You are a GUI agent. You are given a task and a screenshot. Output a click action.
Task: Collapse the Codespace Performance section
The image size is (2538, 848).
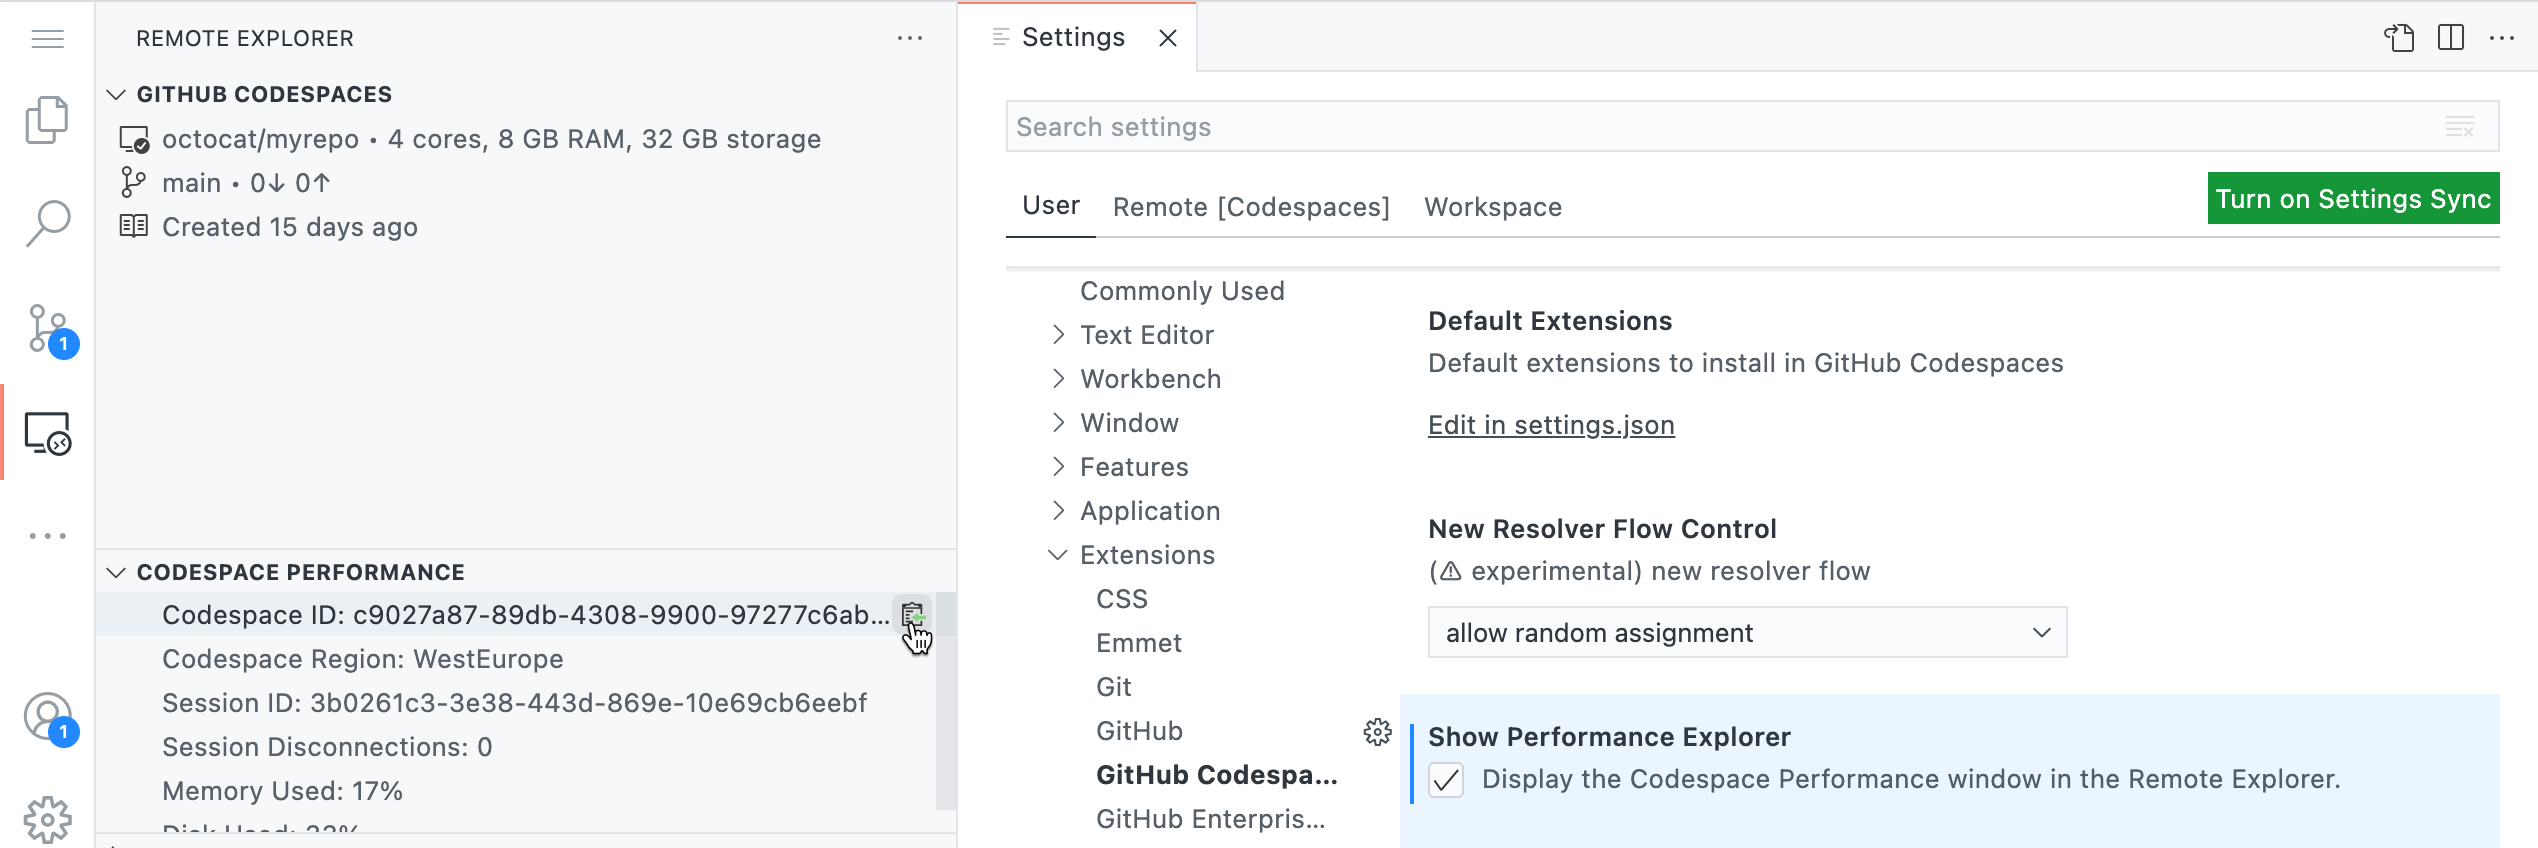coord(116,572)
